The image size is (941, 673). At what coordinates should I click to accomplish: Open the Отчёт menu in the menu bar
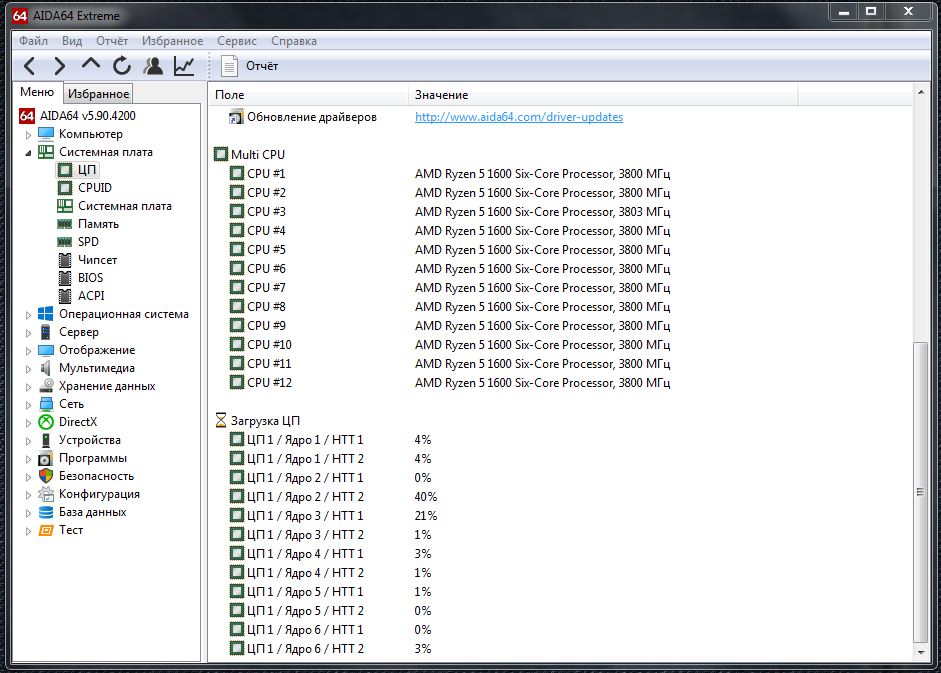coord(112,41)
